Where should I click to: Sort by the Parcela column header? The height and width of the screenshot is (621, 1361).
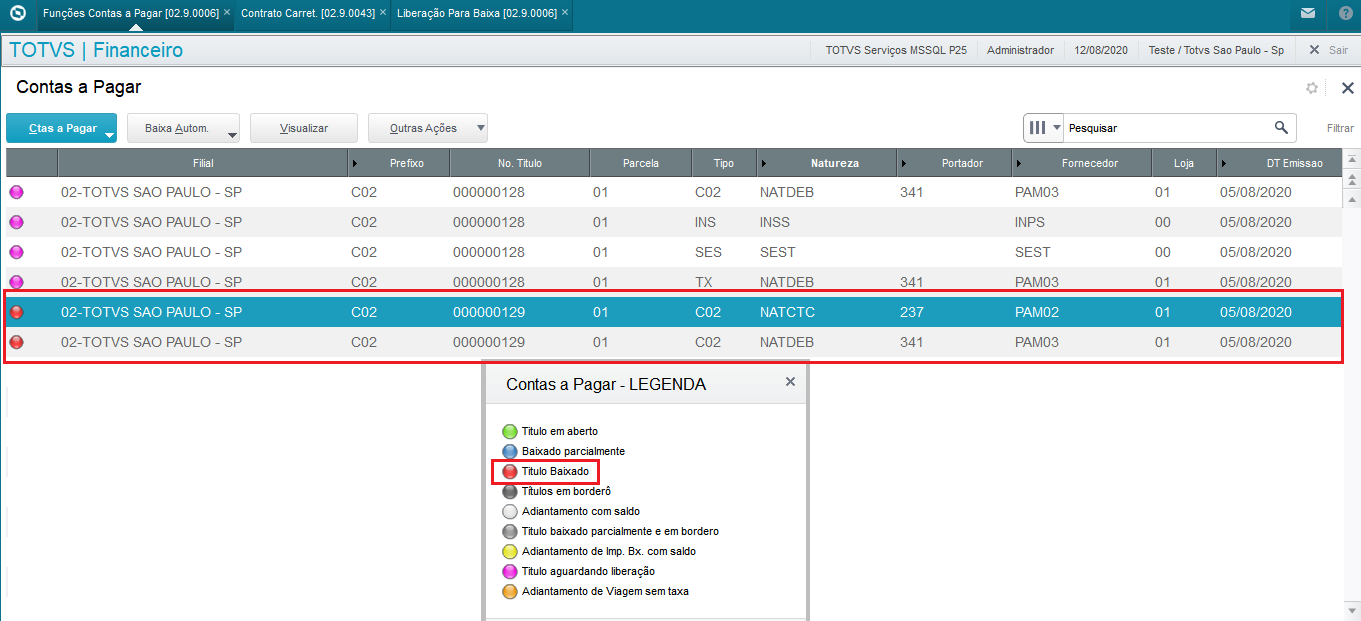(640, 163)
